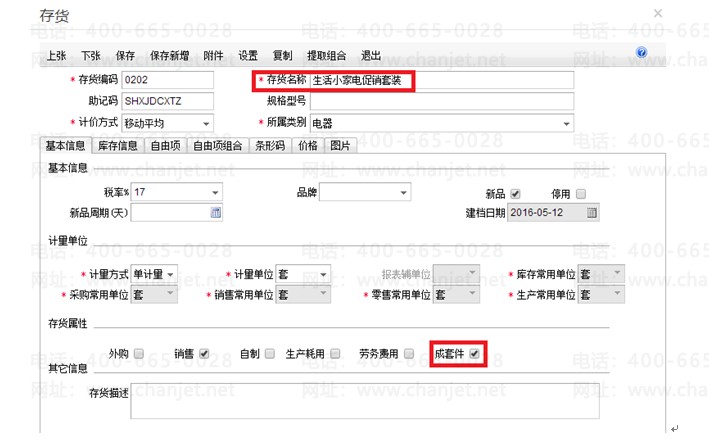The width and height of the screenshot is (709, 441).
Task: Enable the 外购 checkbox
Action: coord(139,353)
